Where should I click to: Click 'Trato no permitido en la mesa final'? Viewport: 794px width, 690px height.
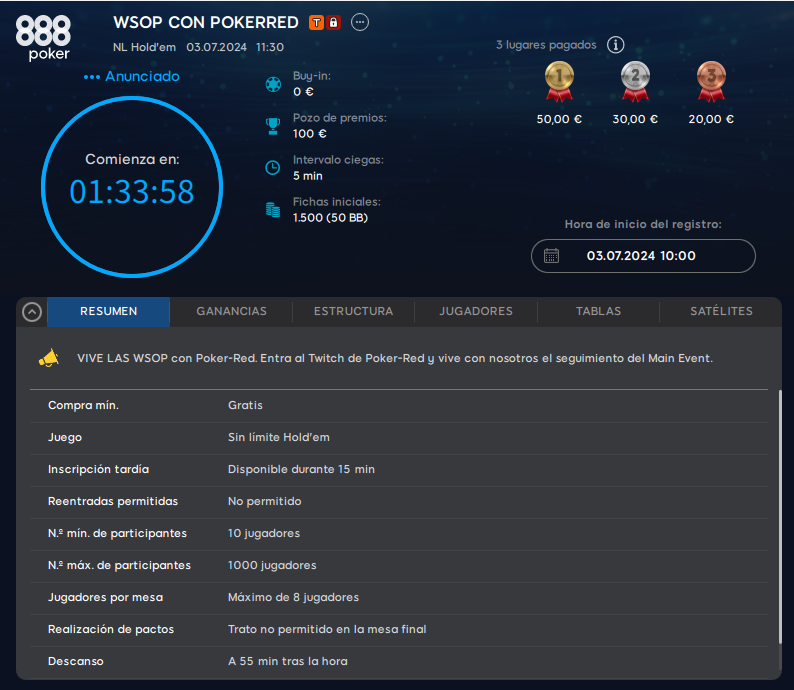327,629
